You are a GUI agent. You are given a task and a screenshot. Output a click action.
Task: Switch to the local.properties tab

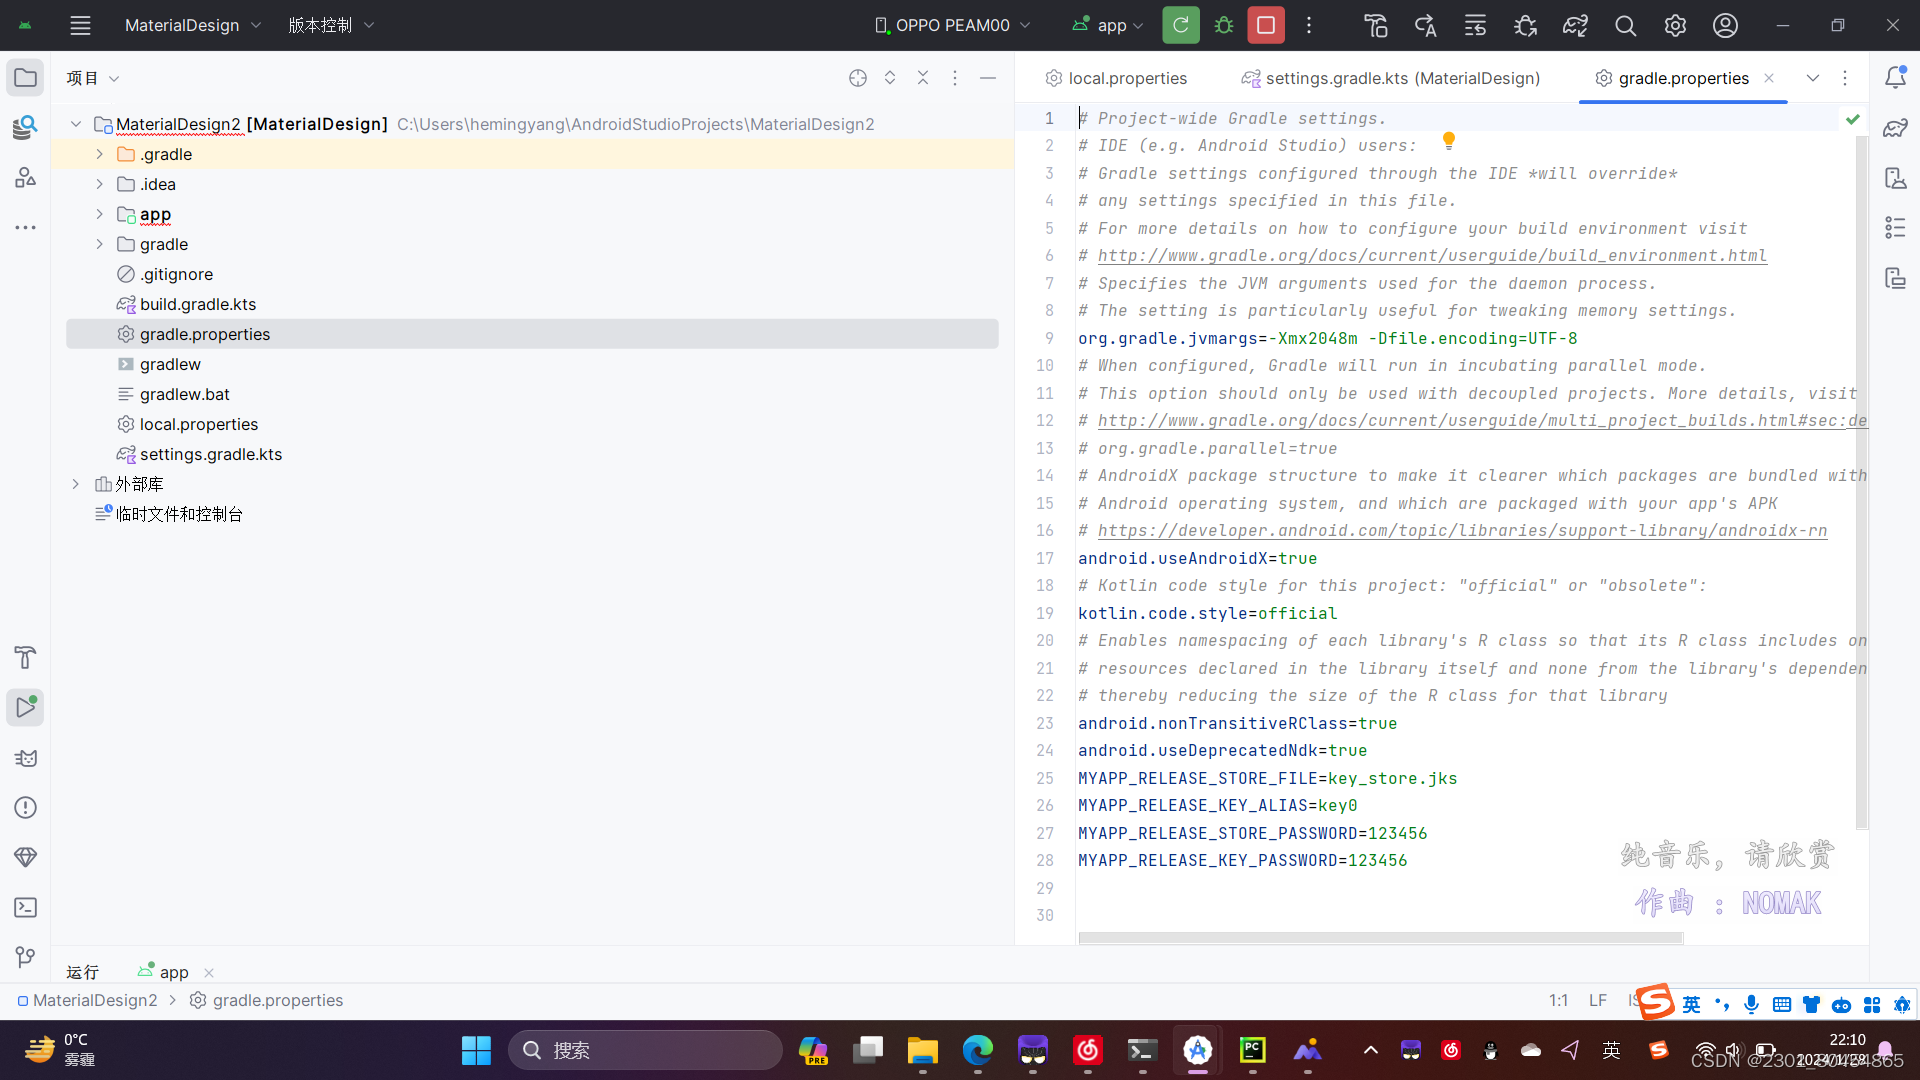(1127, 77)
